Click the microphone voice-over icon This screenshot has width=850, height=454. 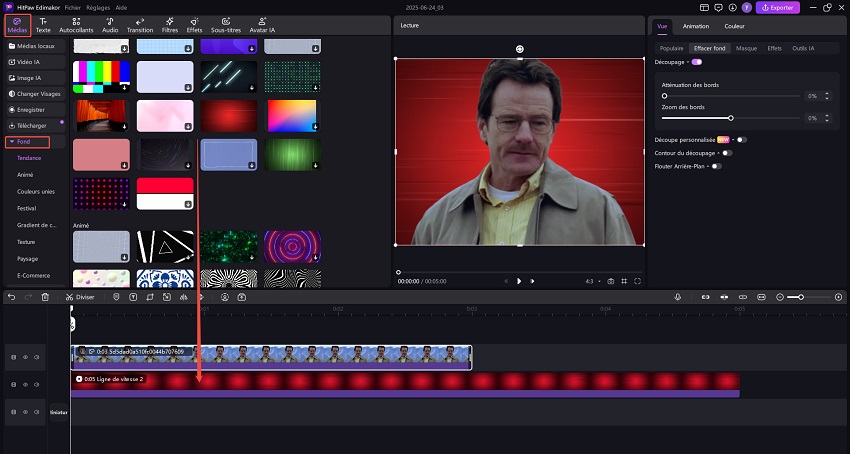(678, 297)
